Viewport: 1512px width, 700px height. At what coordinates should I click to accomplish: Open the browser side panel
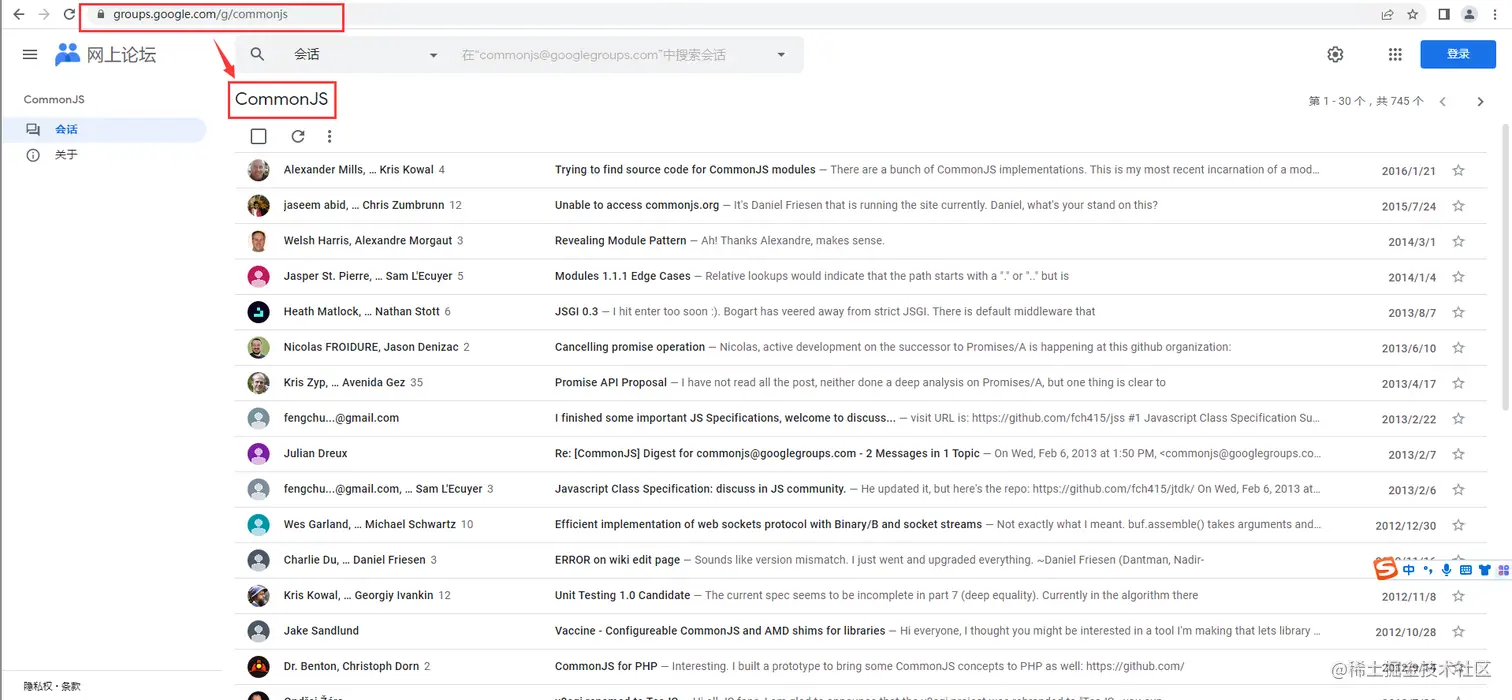coord(1444,14)
